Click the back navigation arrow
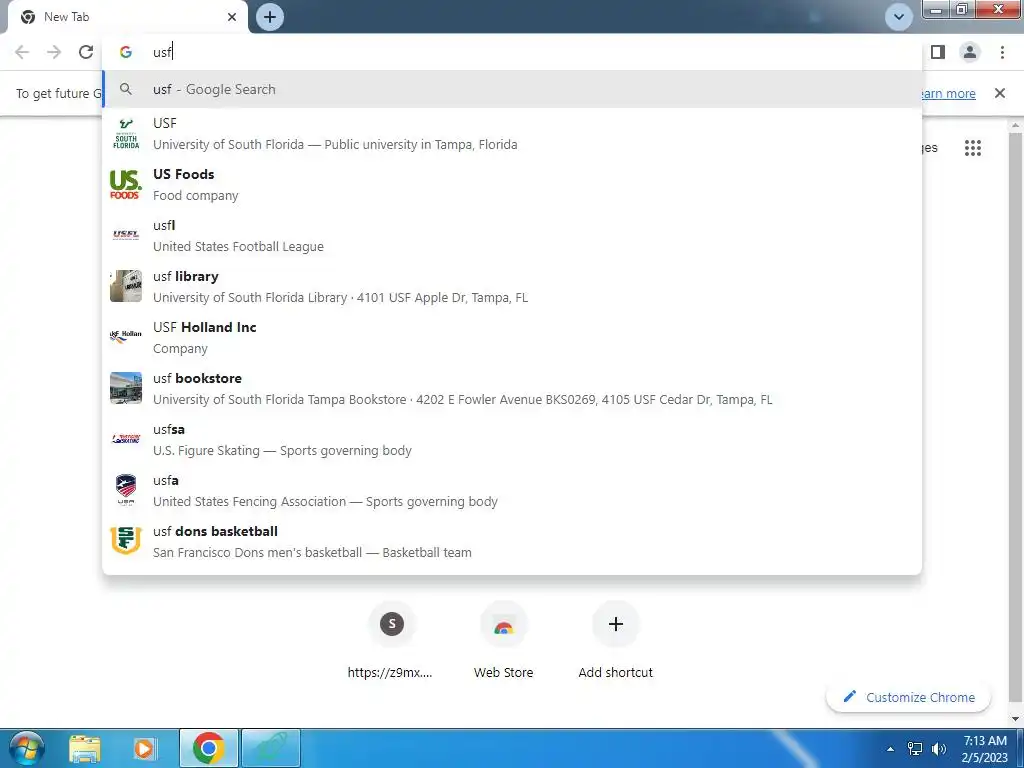This screenshot has height=768, width=1024. pyautogui.click(x=22, y=52)
